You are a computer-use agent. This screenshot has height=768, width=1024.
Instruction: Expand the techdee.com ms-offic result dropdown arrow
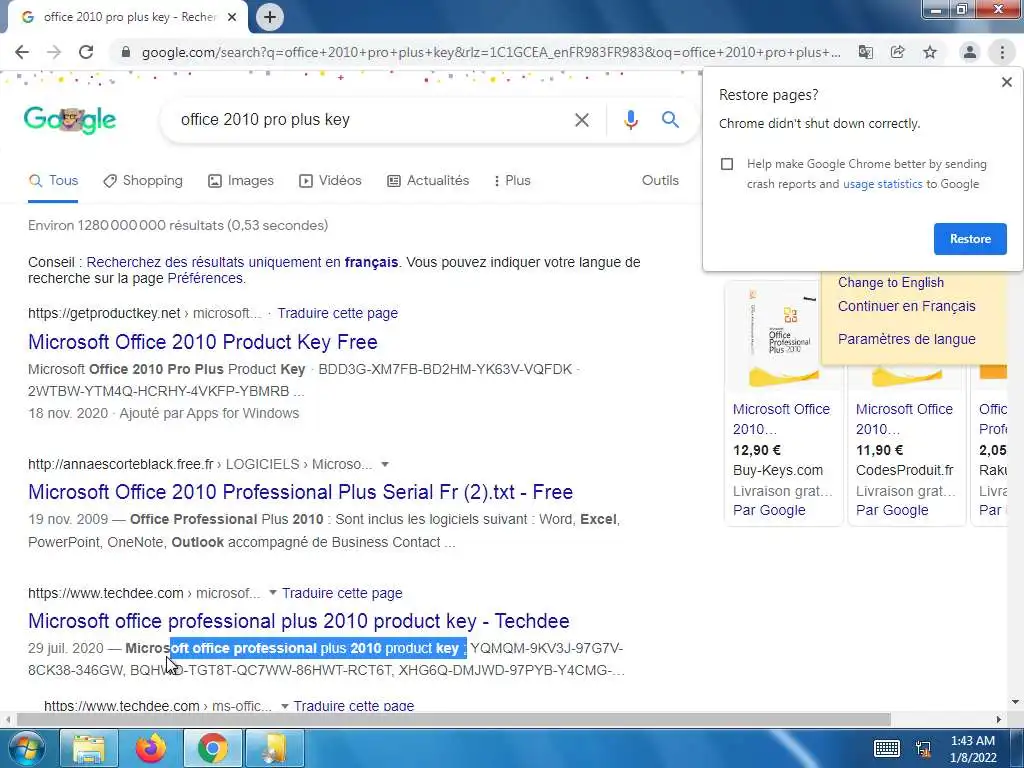285,706
